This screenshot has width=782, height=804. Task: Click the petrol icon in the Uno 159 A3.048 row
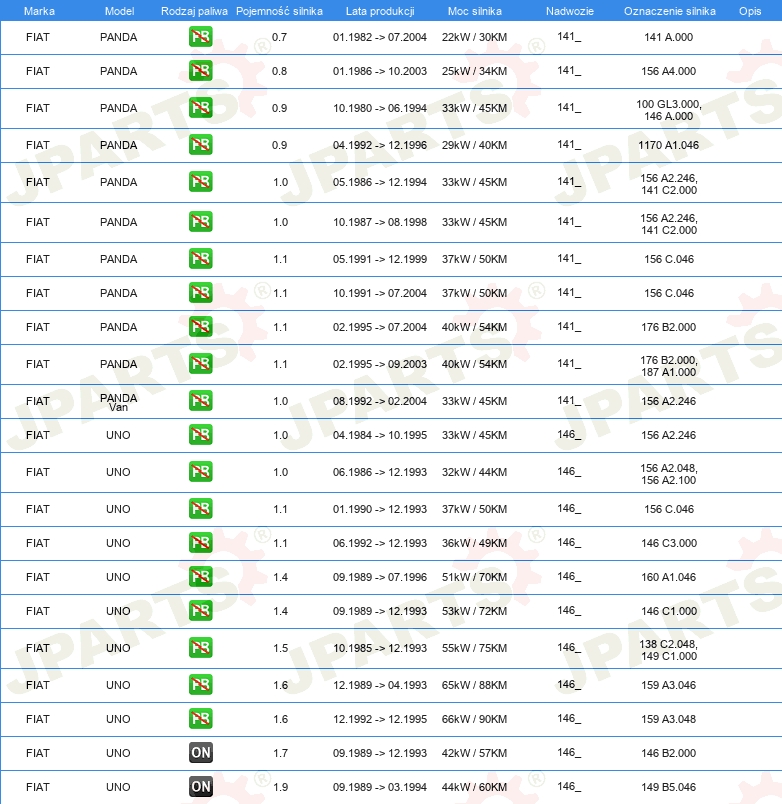[x=200, y=719]
